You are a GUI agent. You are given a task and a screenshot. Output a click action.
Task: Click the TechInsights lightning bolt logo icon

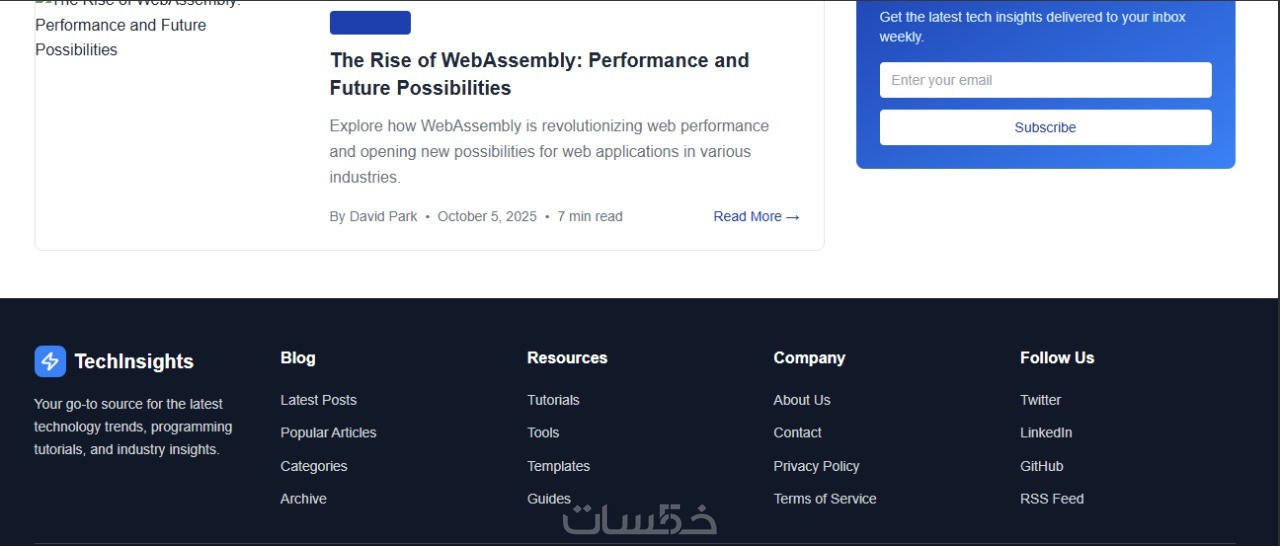(x=50, y=361)
